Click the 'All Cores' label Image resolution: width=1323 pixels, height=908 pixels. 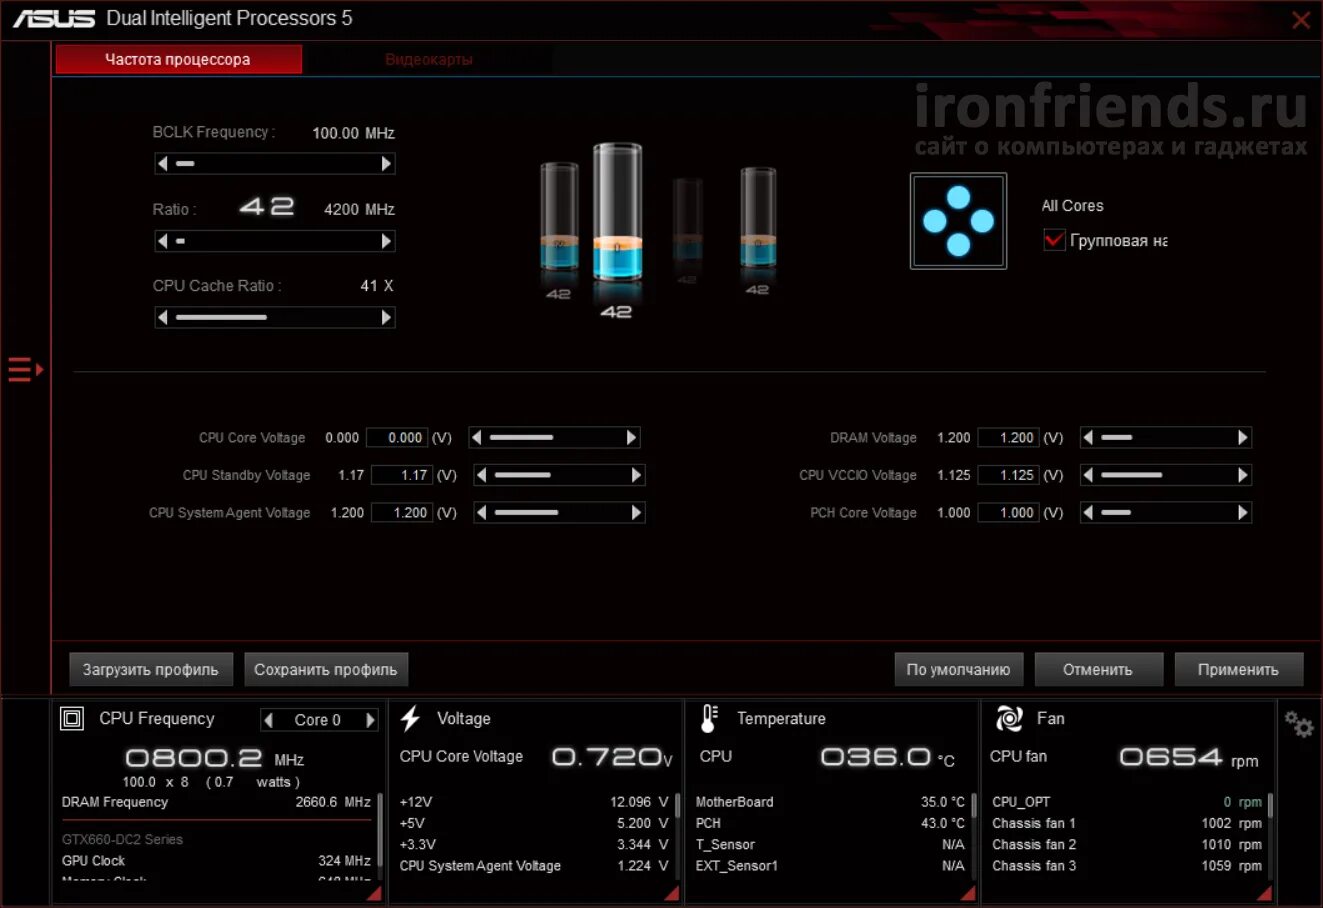1072,205
